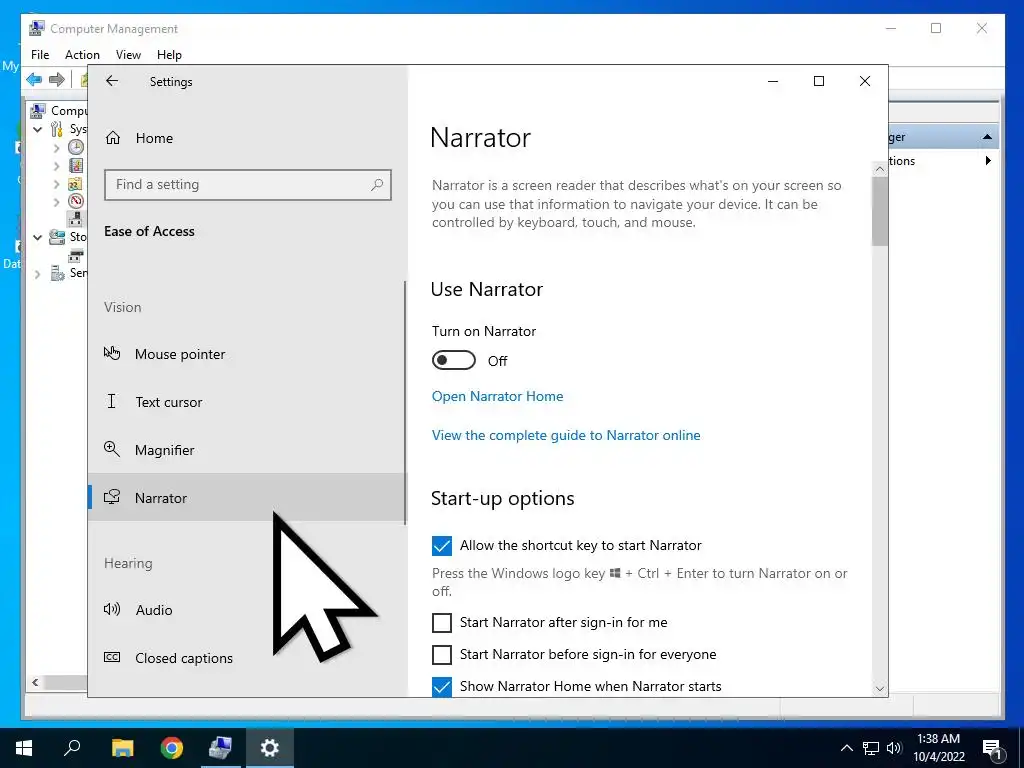Open Text cursor settings

247,402
